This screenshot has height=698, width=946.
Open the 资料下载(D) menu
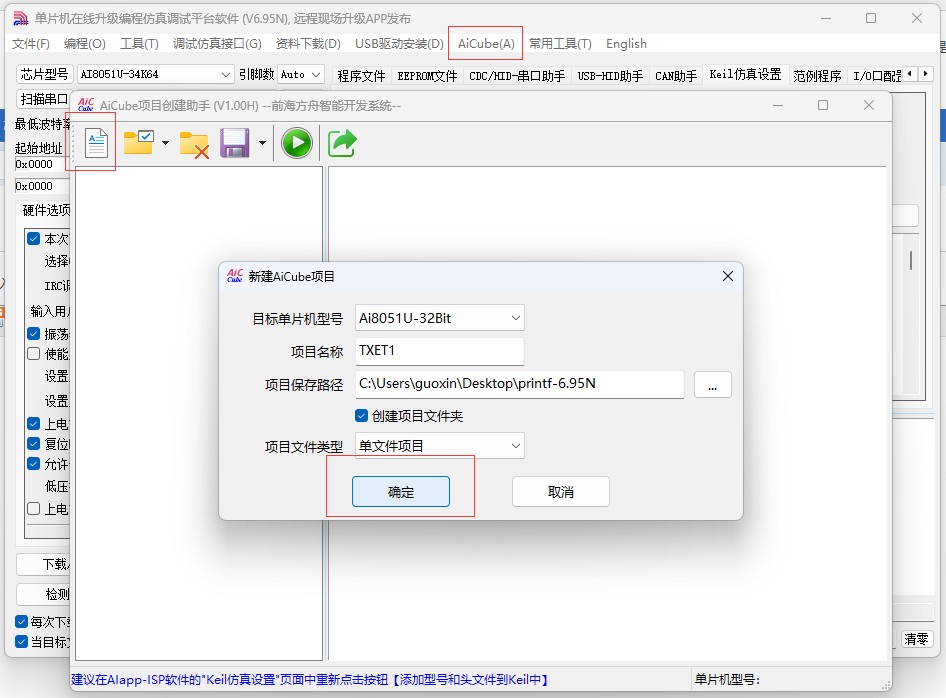pyautogui.click(x=308, y=43)
